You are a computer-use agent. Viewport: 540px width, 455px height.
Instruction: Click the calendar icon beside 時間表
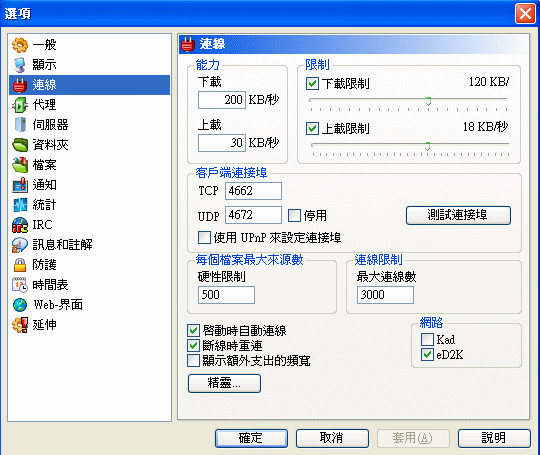(x=20, y=285)
